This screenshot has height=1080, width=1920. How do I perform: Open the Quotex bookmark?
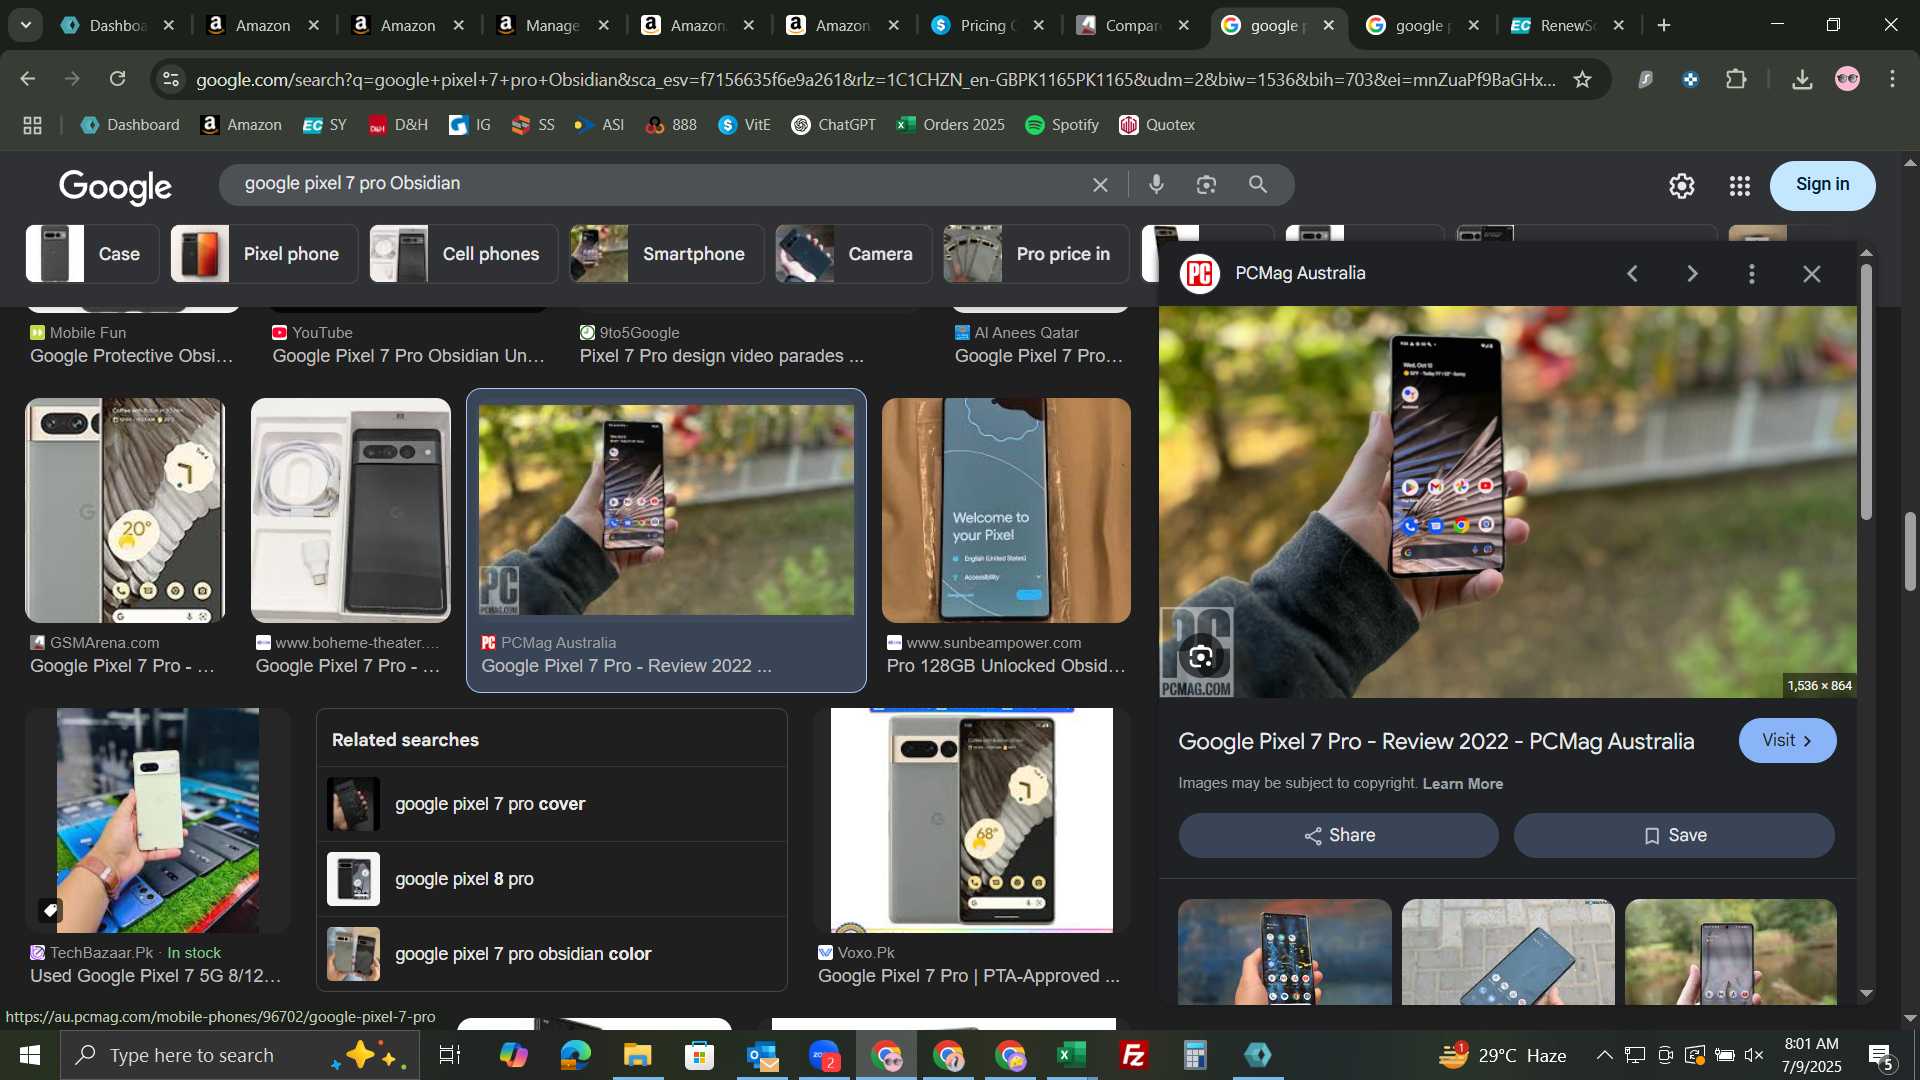point(1157,125)
